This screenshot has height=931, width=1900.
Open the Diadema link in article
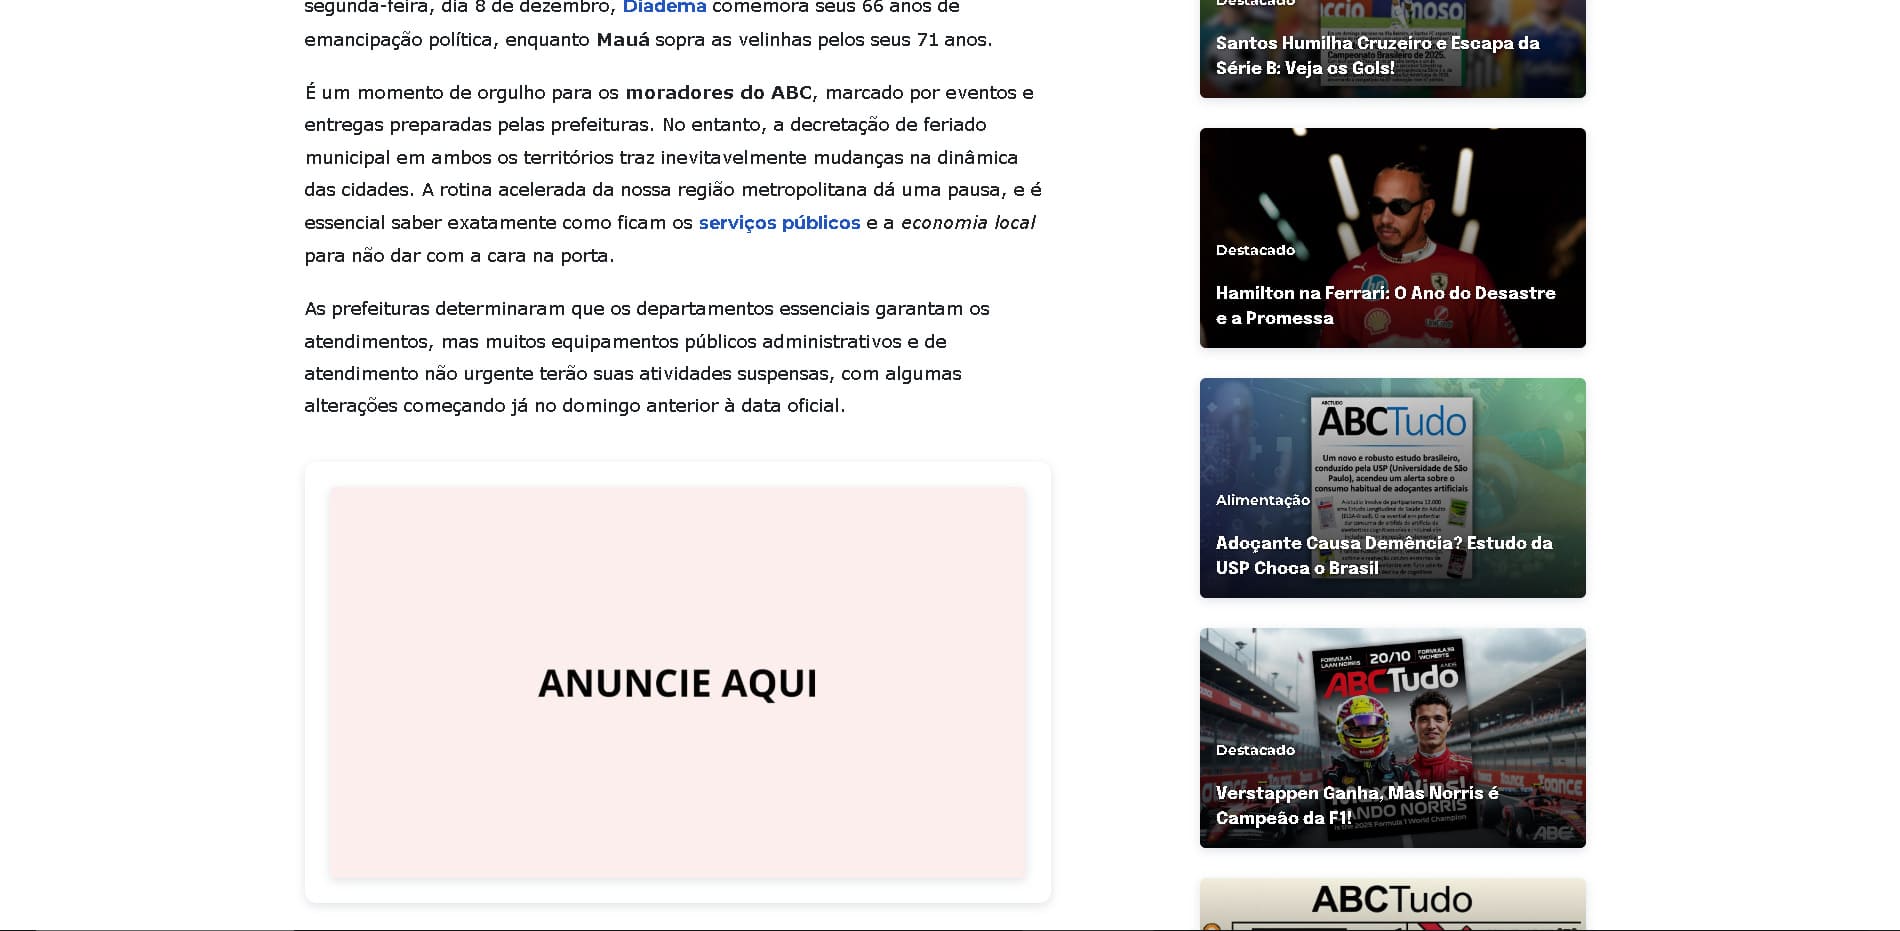tap(664, 7)
